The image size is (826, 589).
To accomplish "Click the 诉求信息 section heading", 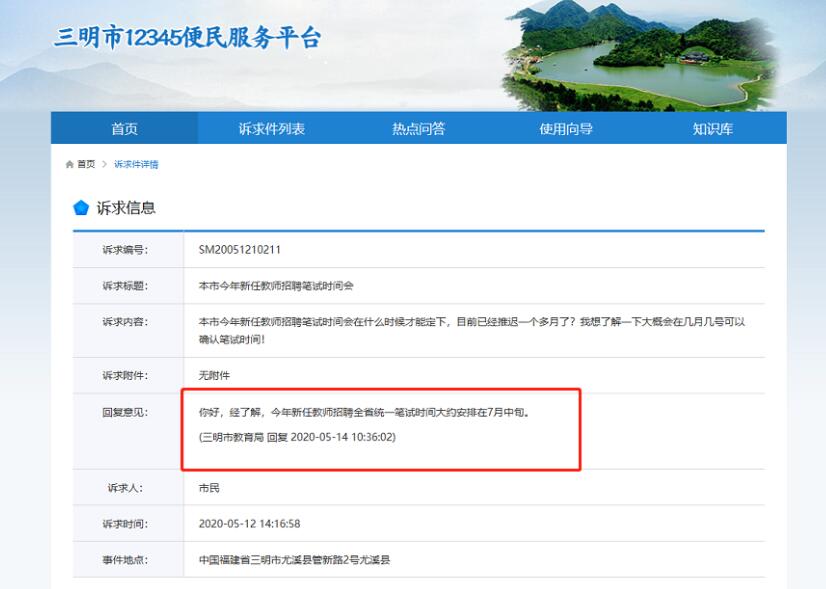I will pos(126,208).
